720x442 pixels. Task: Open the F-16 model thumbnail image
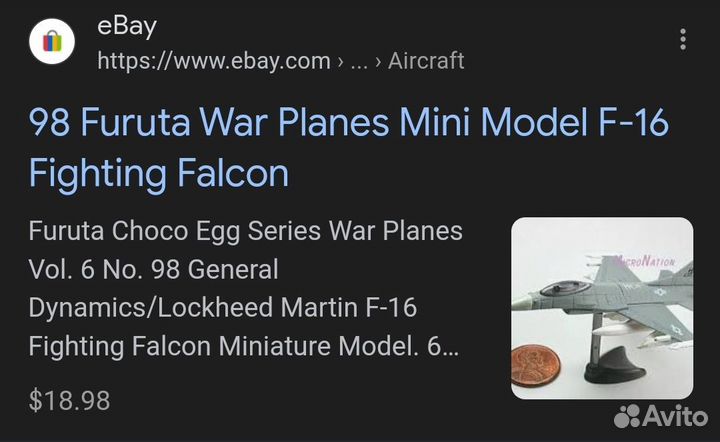tap(602, 308)
